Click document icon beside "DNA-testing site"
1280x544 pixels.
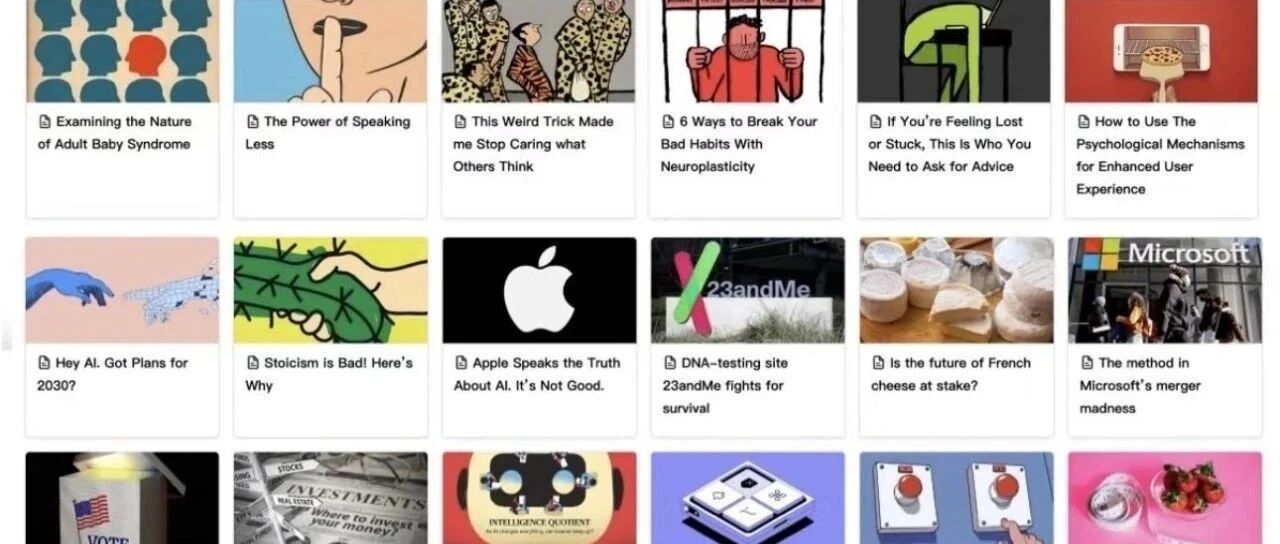tap(670, 363)
